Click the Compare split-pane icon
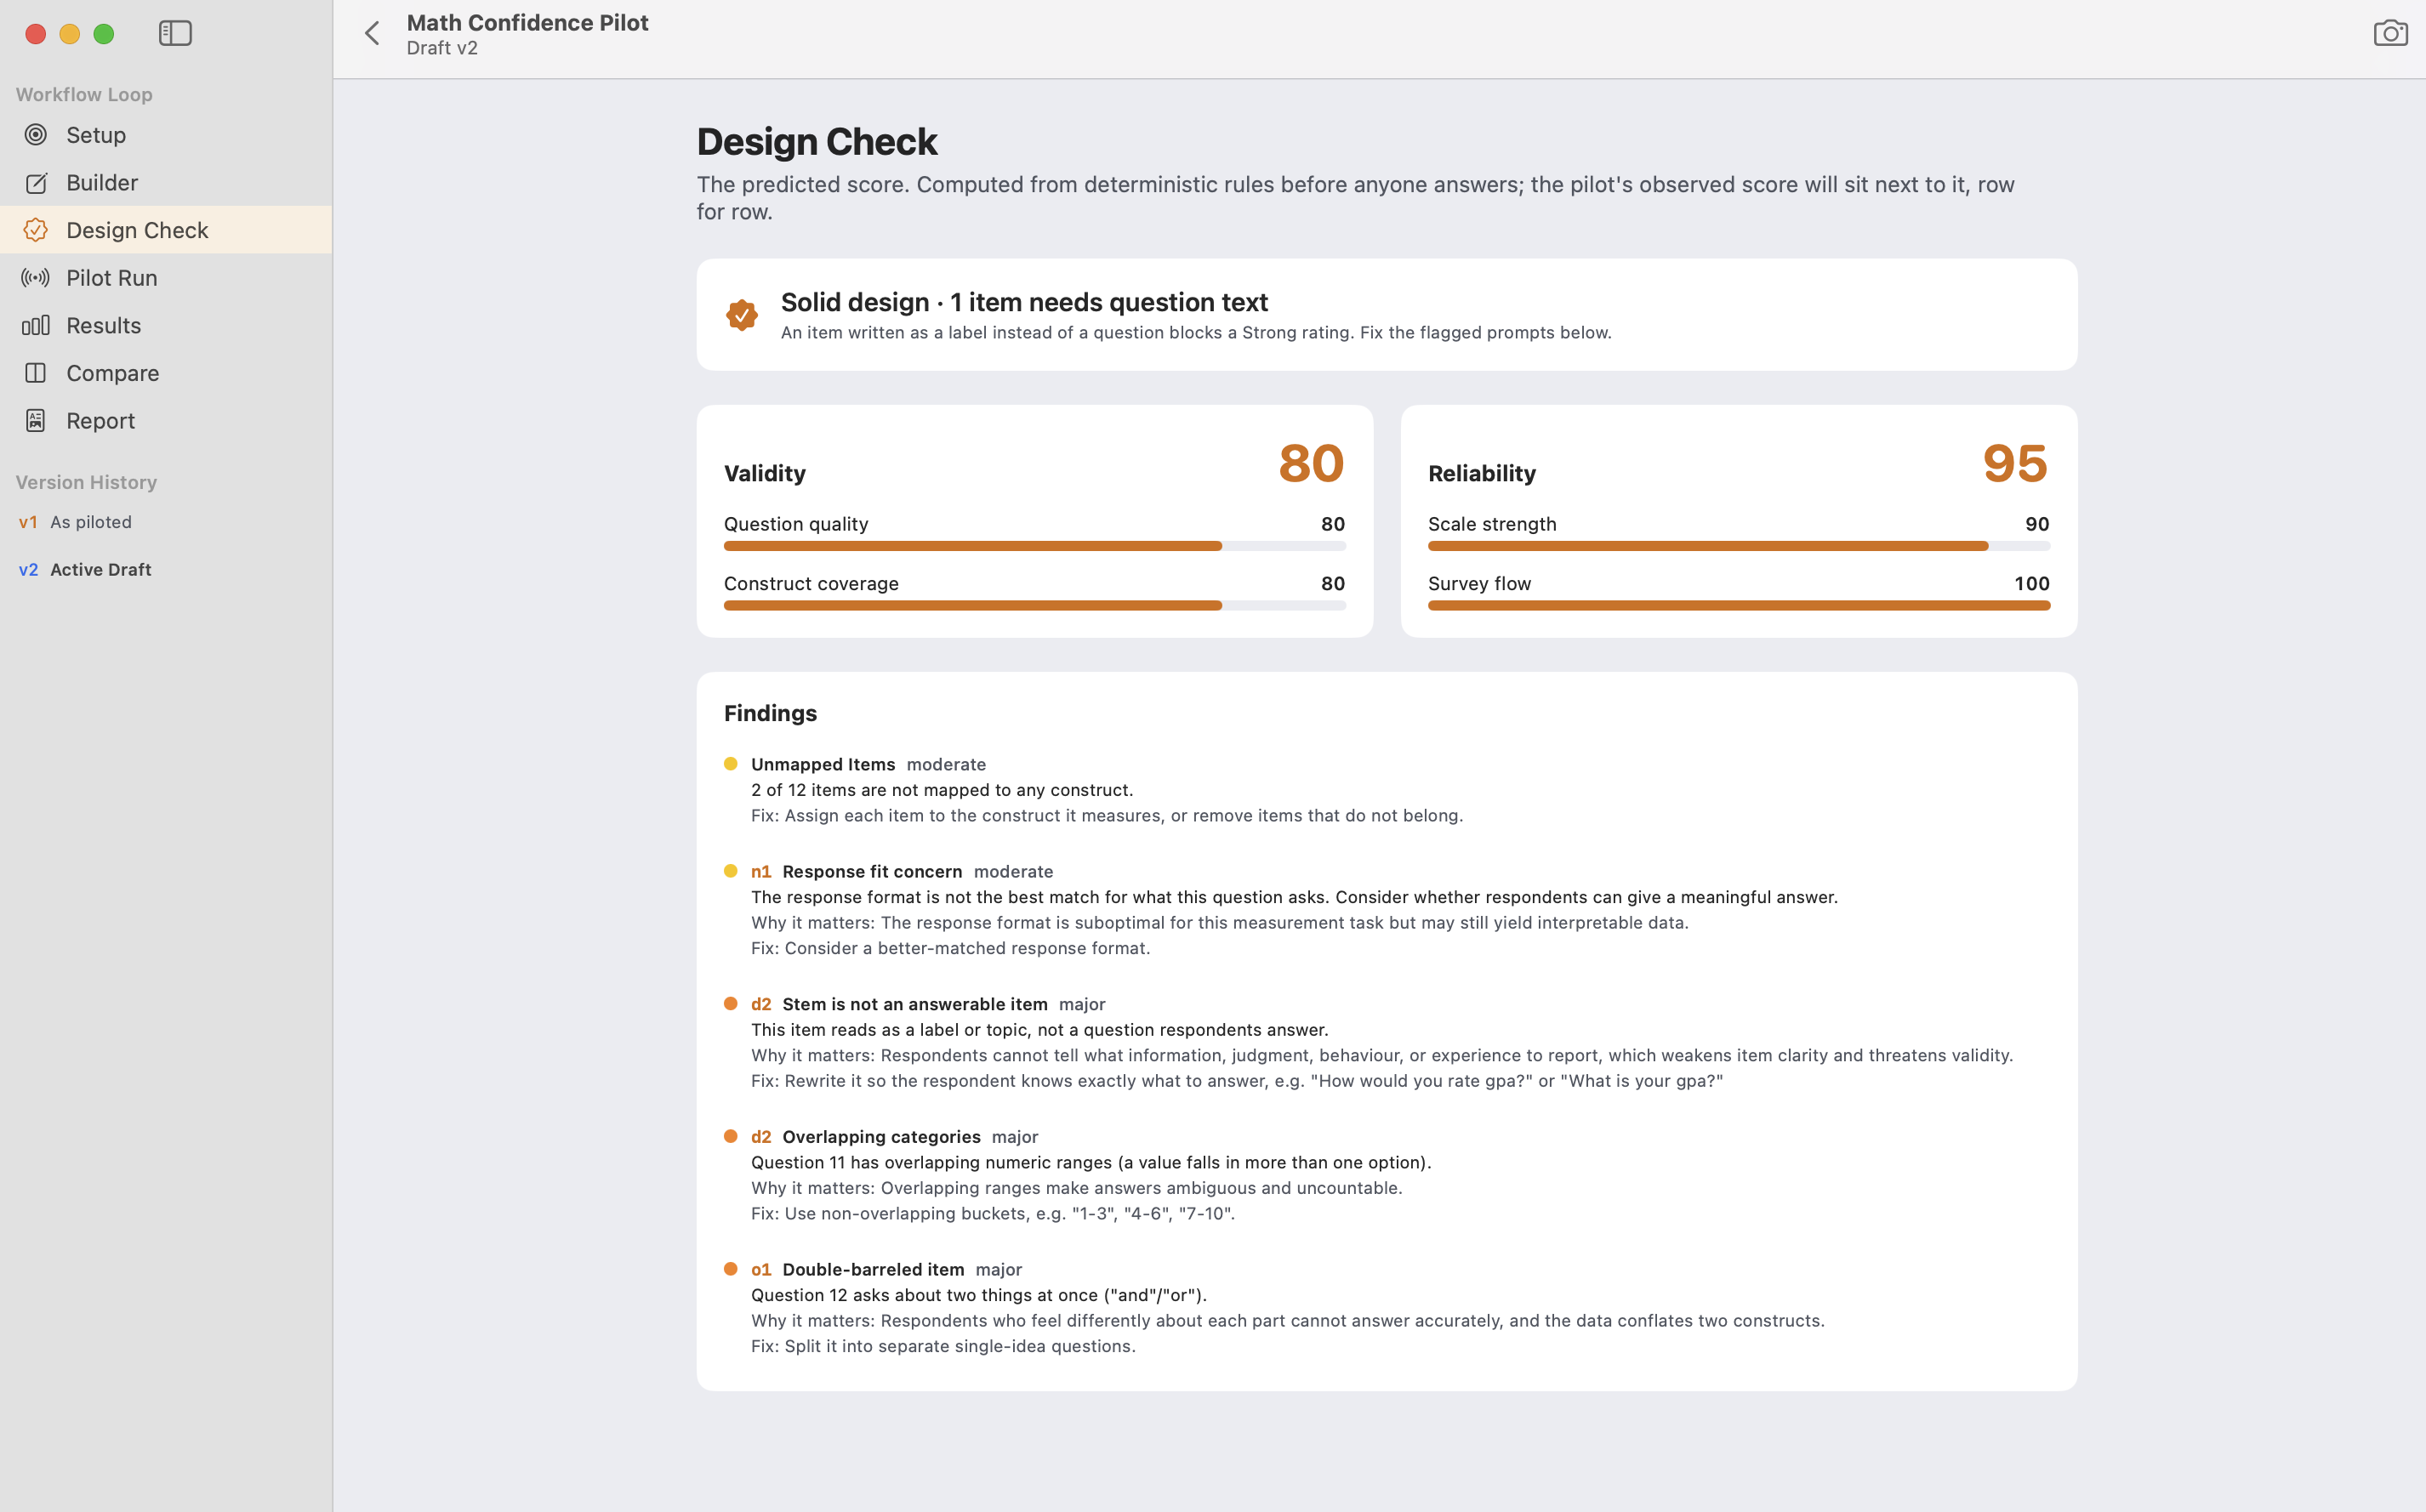 pyautogui.click(x=36, y=373)
